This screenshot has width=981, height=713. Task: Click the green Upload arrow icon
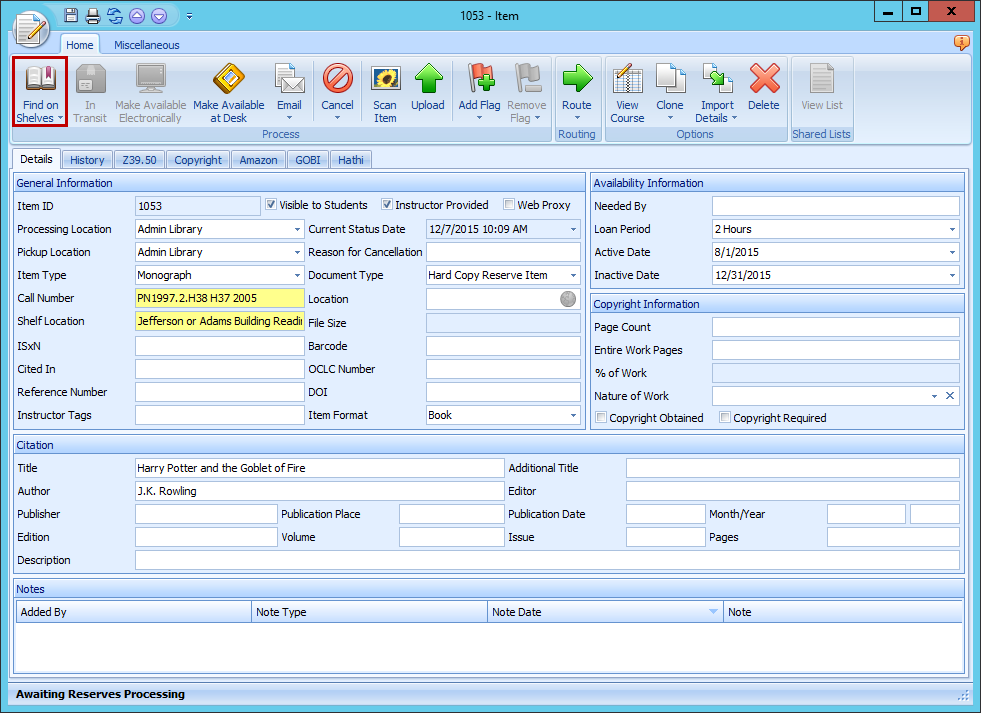(x=428, y=80)
